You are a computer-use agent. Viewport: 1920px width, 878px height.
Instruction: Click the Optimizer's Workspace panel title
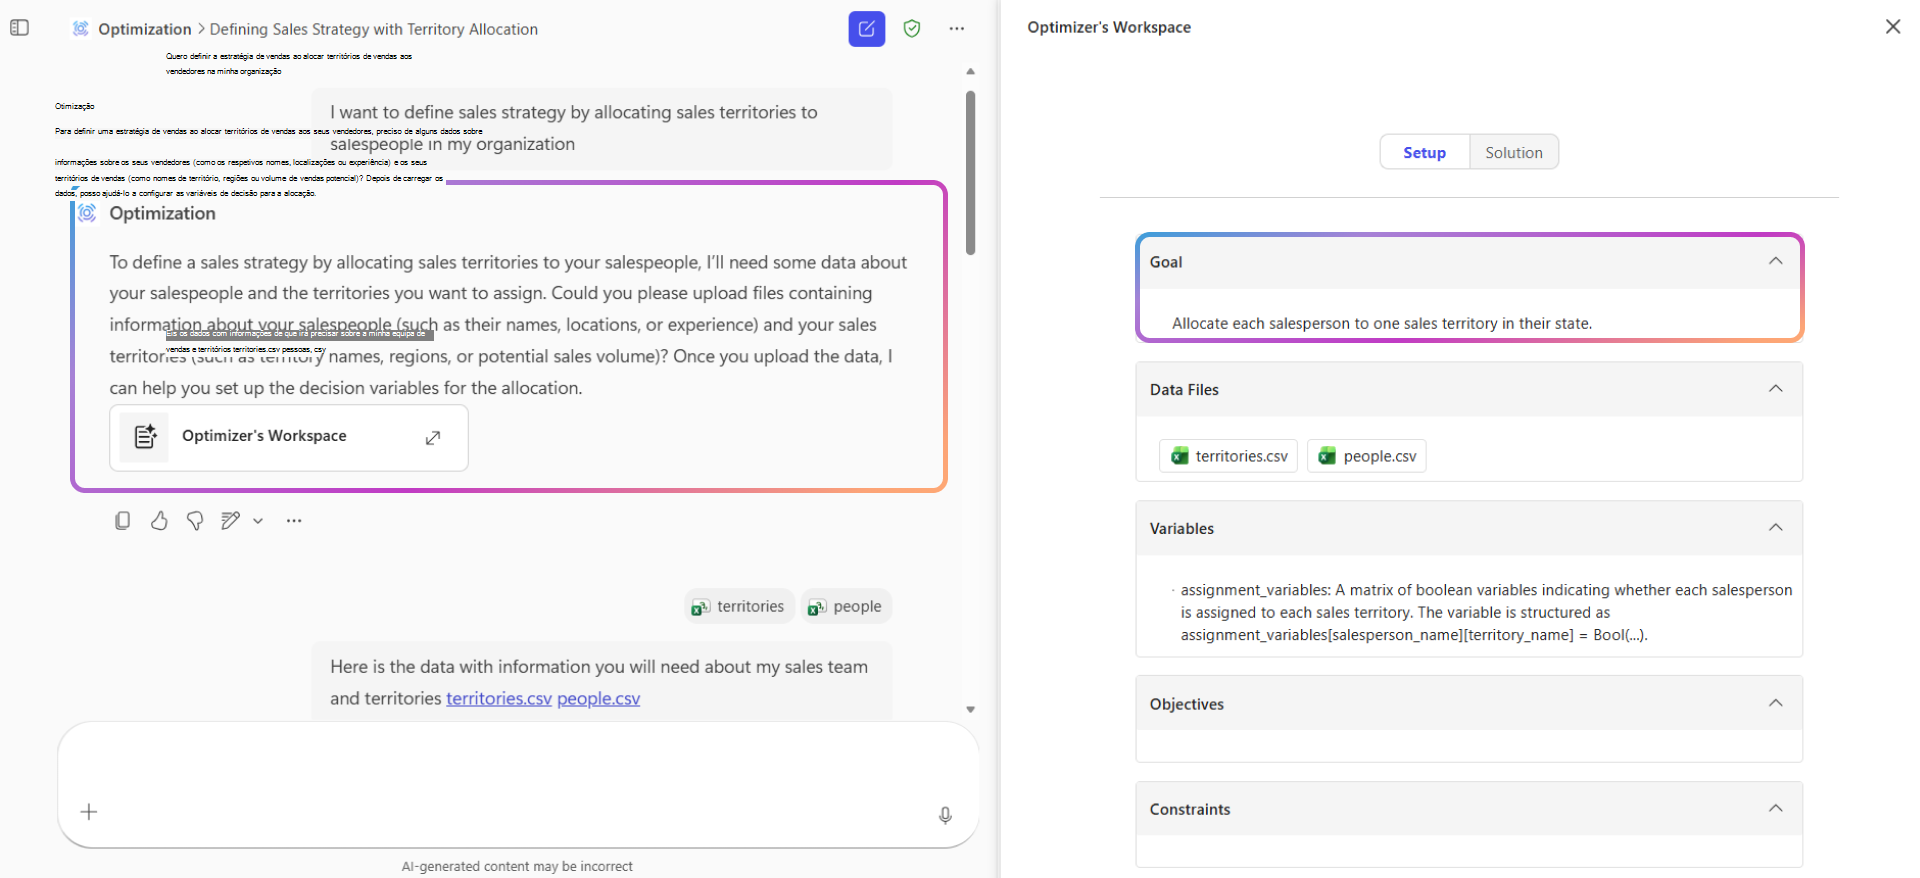click(1109, 27)
